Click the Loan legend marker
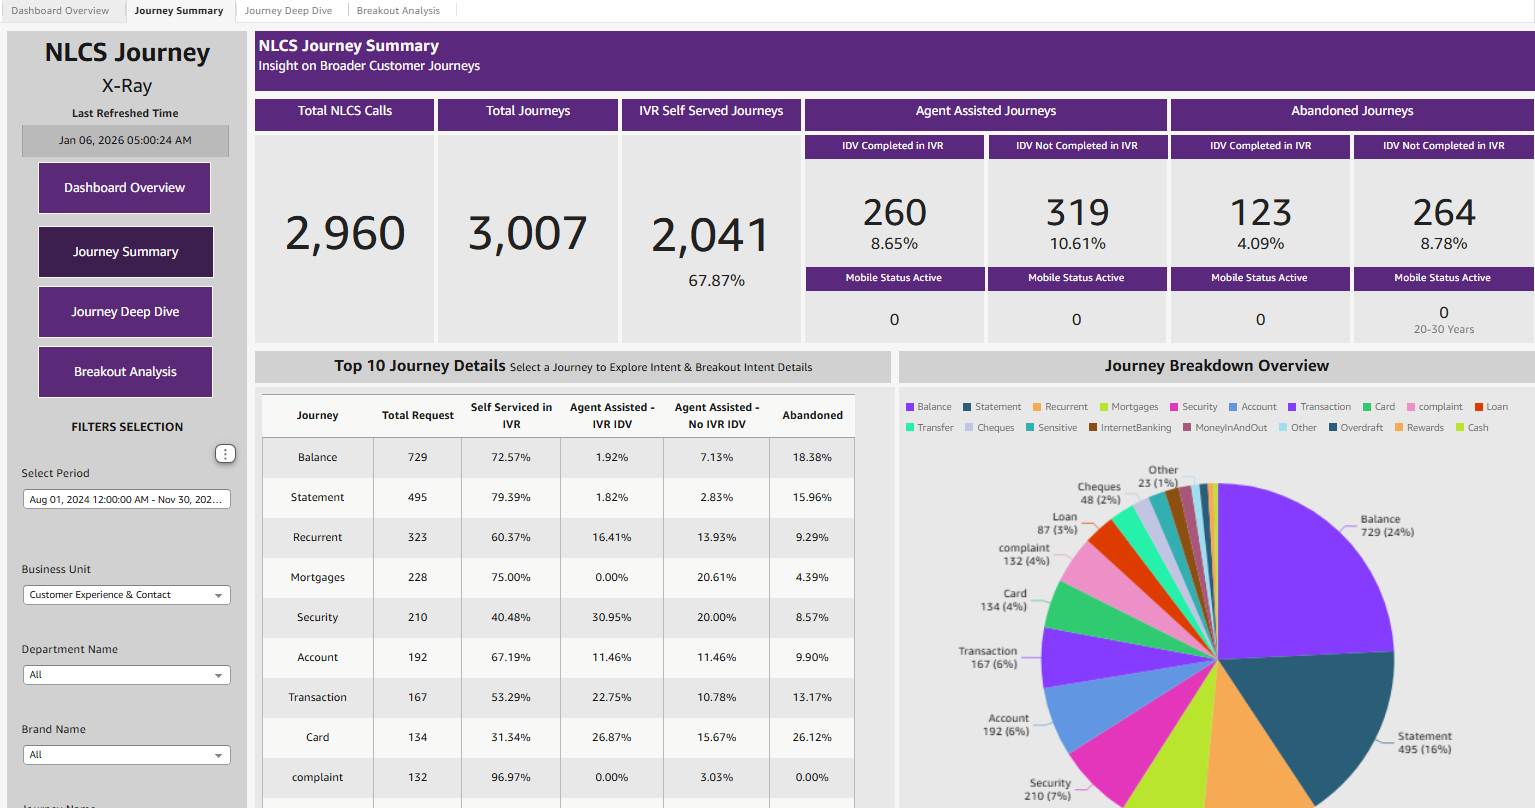 click(x=1479, y=407)
